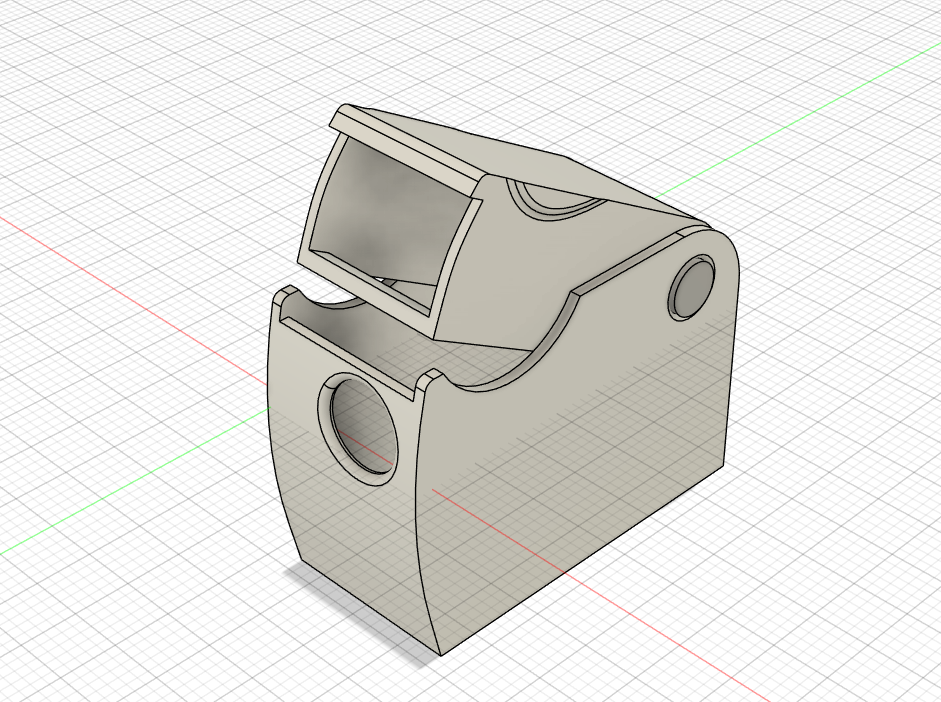Viewport: 941px width, 702px height.
Task: Select the large circular hole on front face
Action: coord(359,428)
